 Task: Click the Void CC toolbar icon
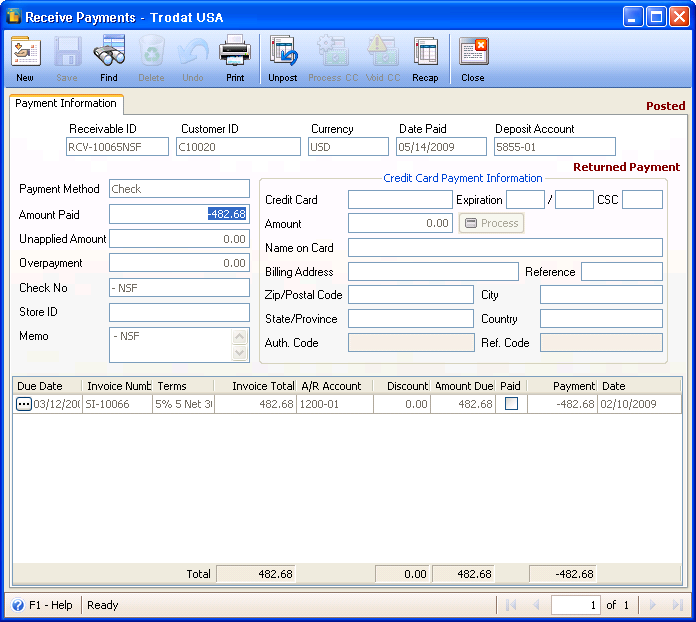click(383, 52)
